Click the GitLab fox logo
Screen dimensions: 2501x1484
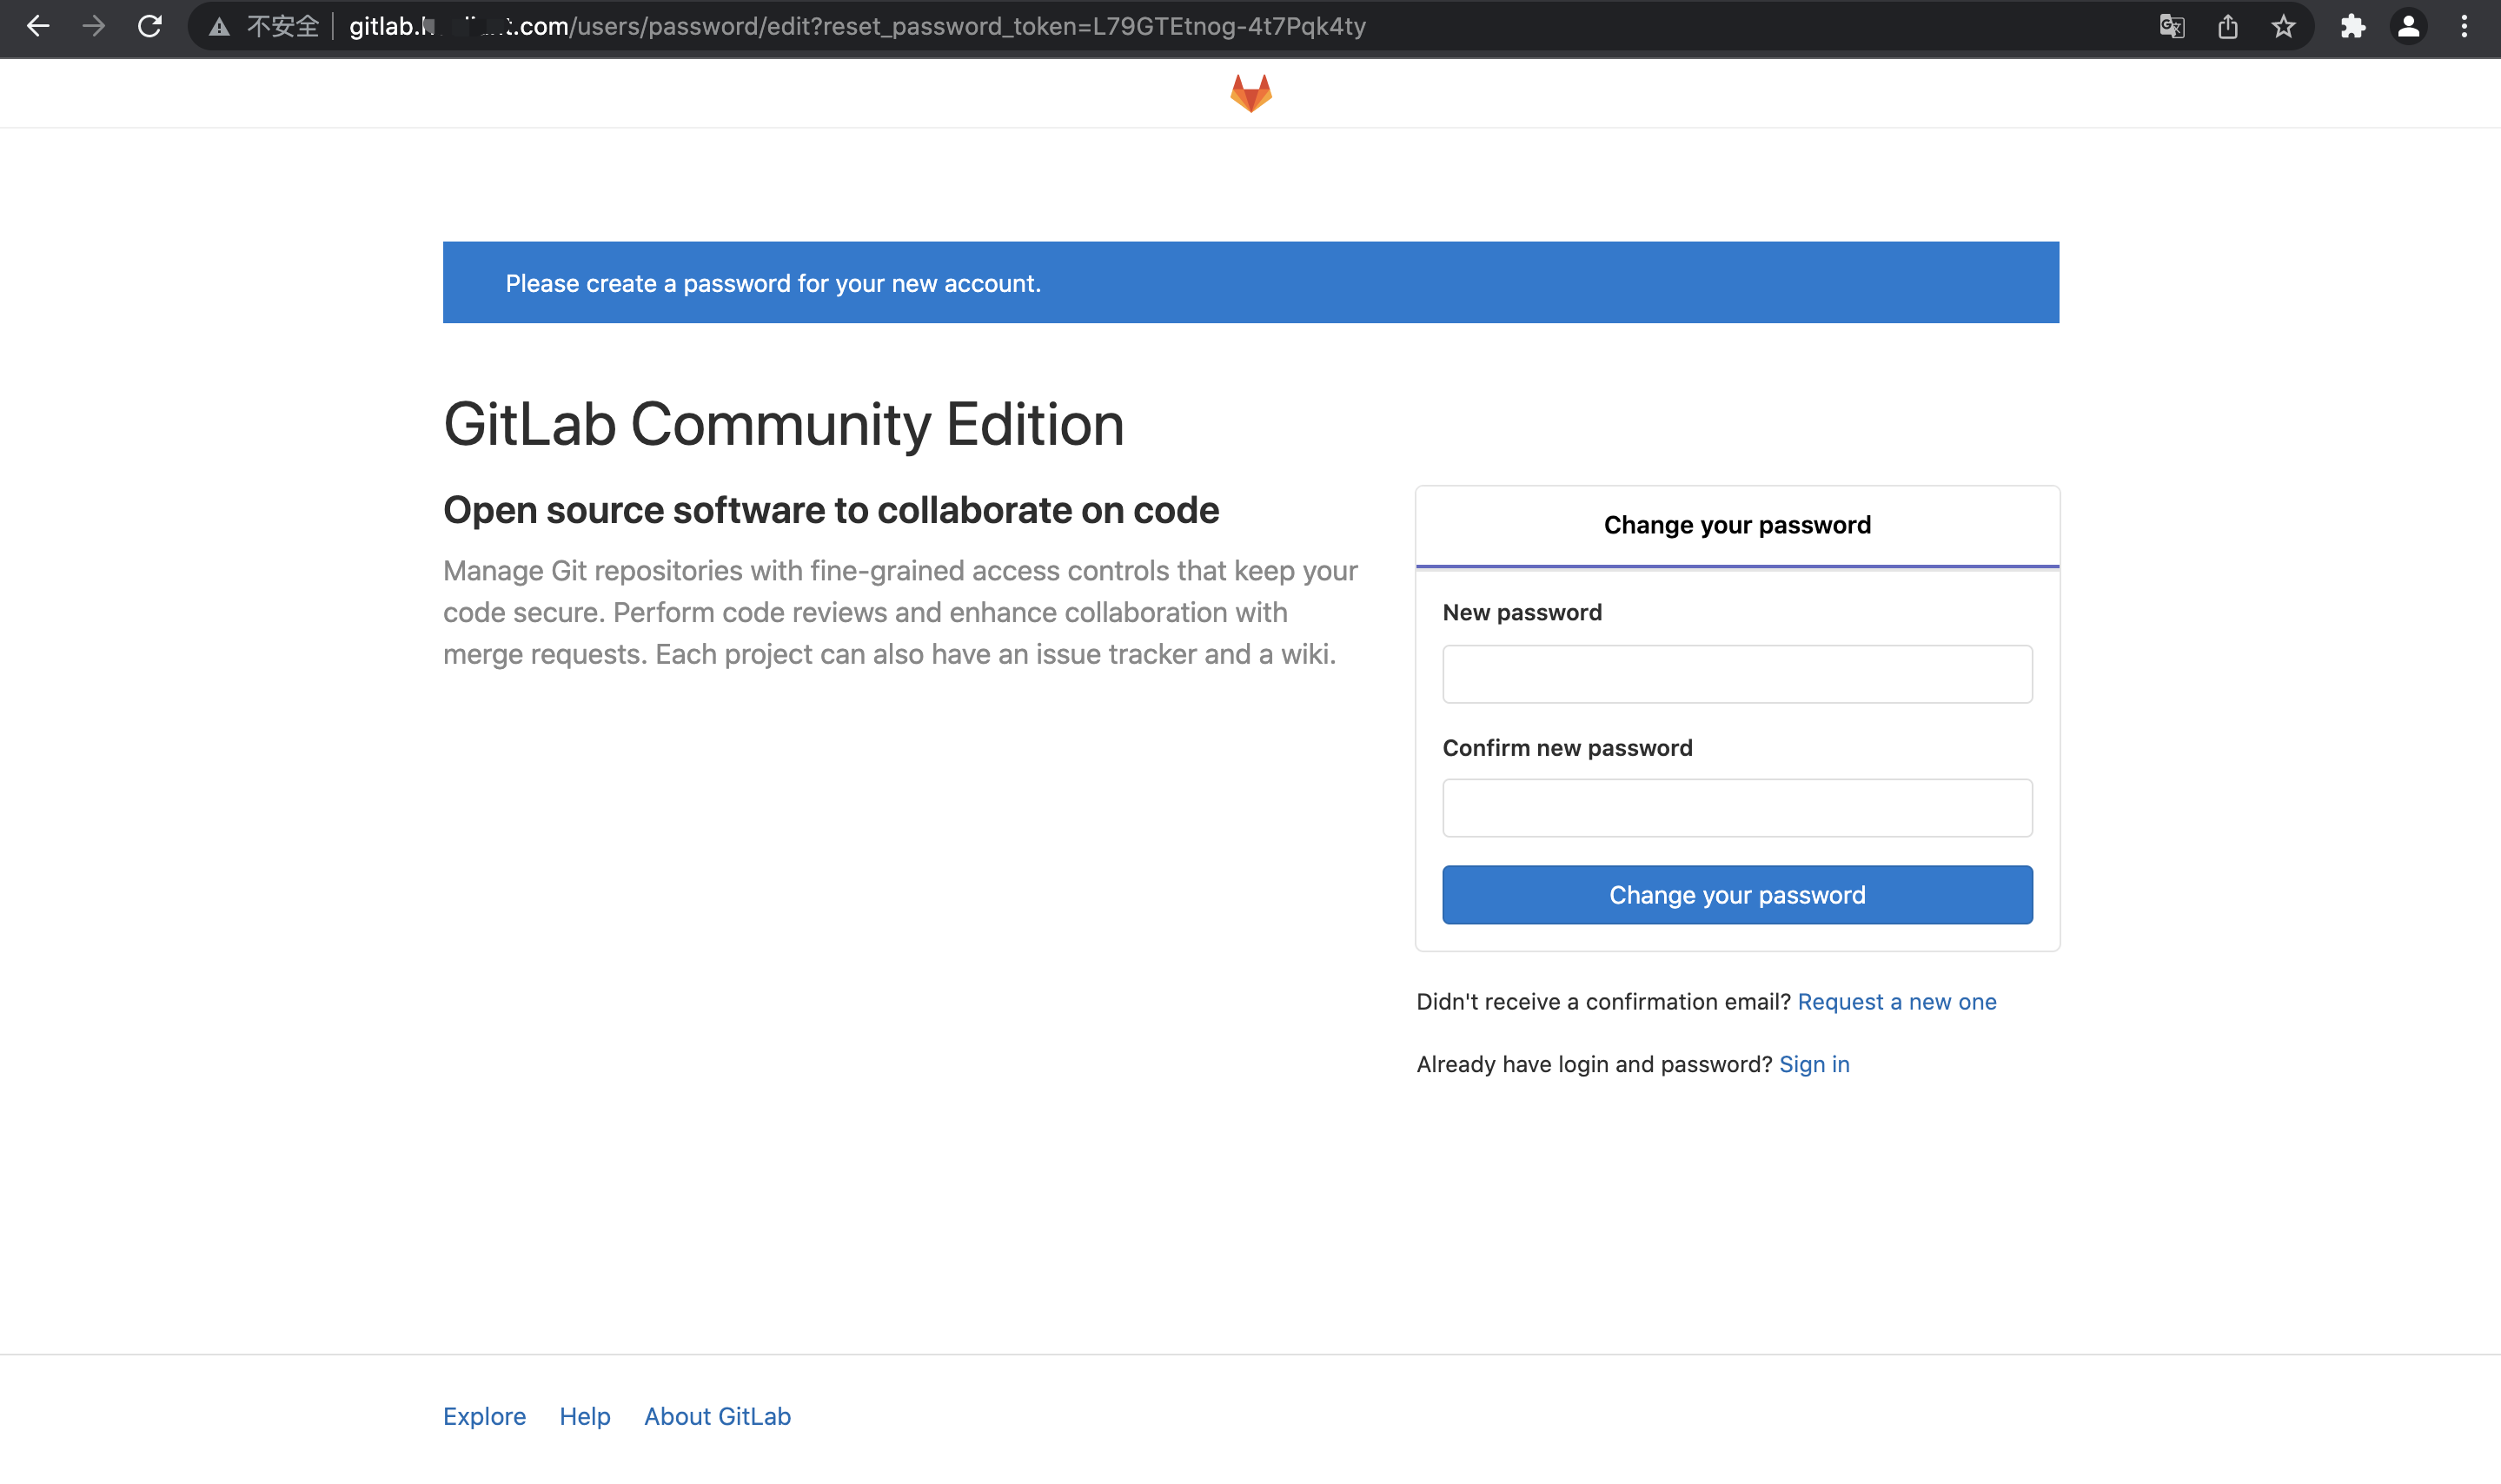tap(1250, 93)
